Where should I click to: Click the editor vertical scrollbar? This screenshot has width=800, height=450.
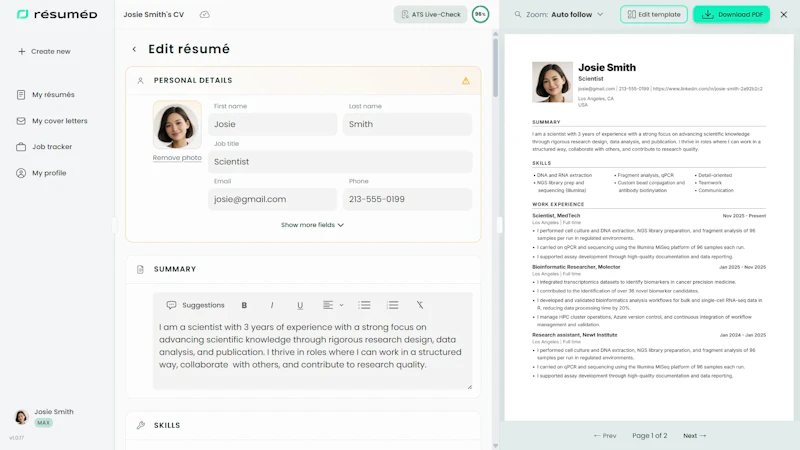(495, 67)
